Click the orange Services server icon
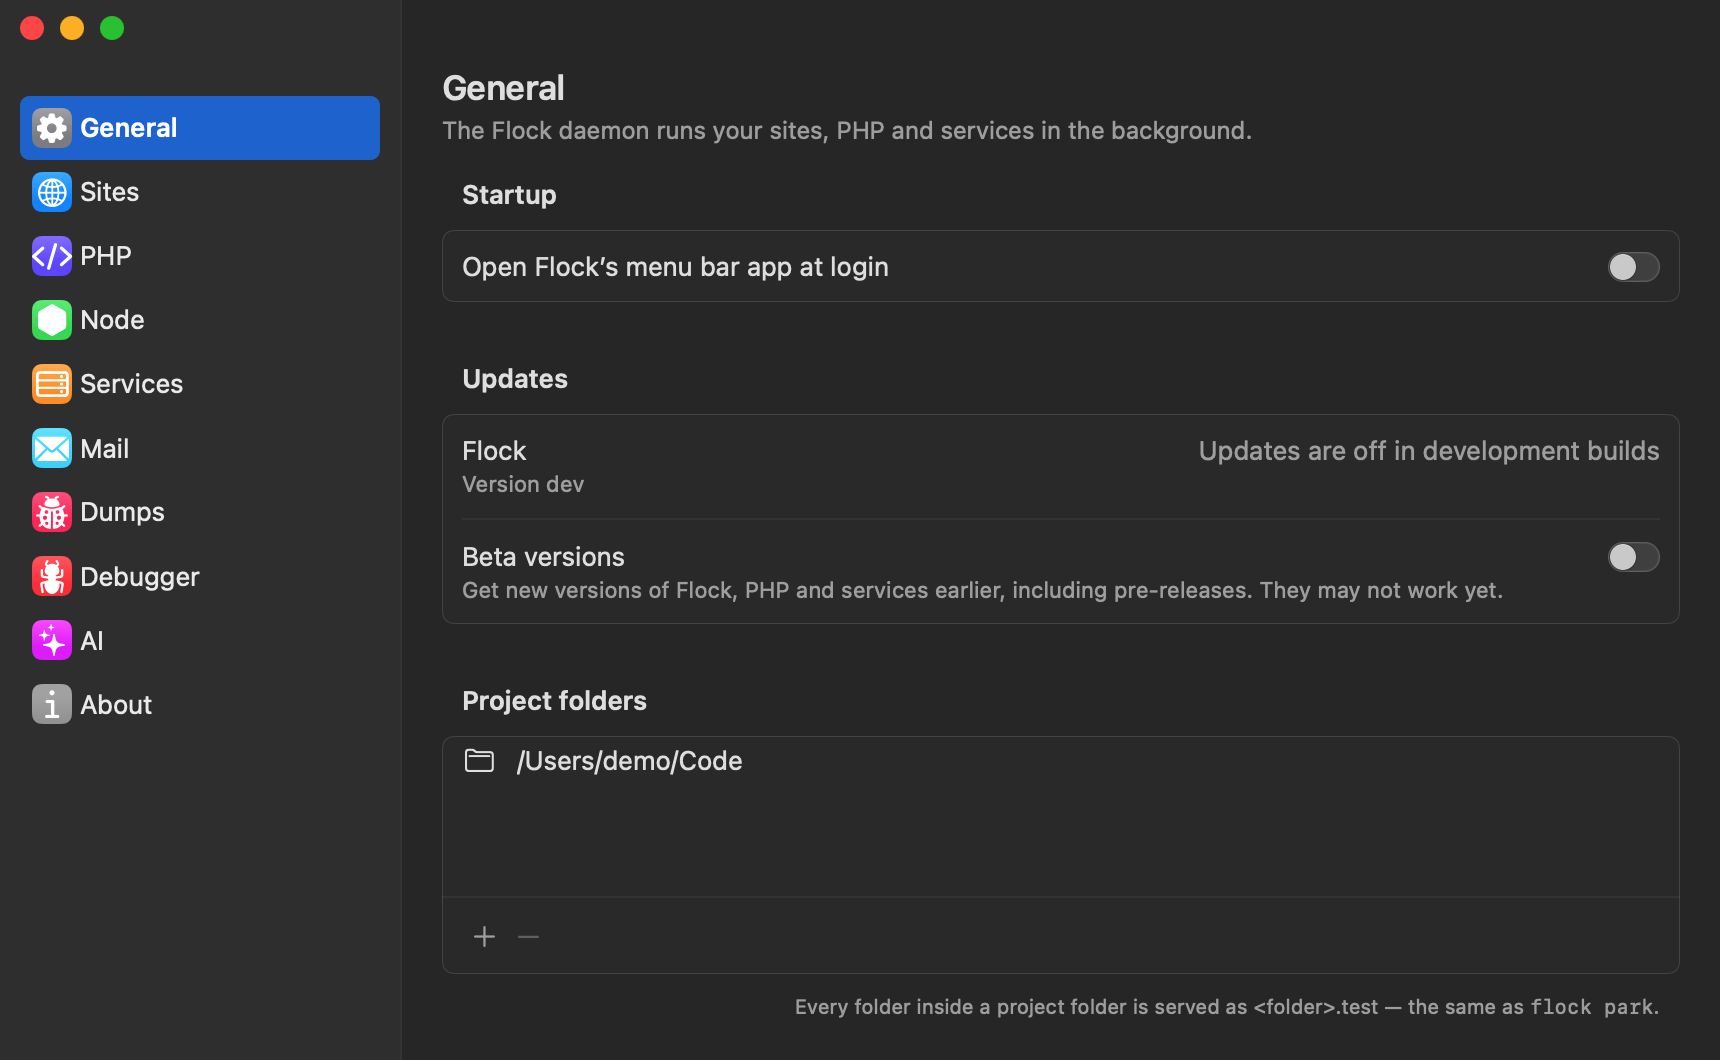1720x1060 pixels. pyautogui.click(x=52, y=384)
